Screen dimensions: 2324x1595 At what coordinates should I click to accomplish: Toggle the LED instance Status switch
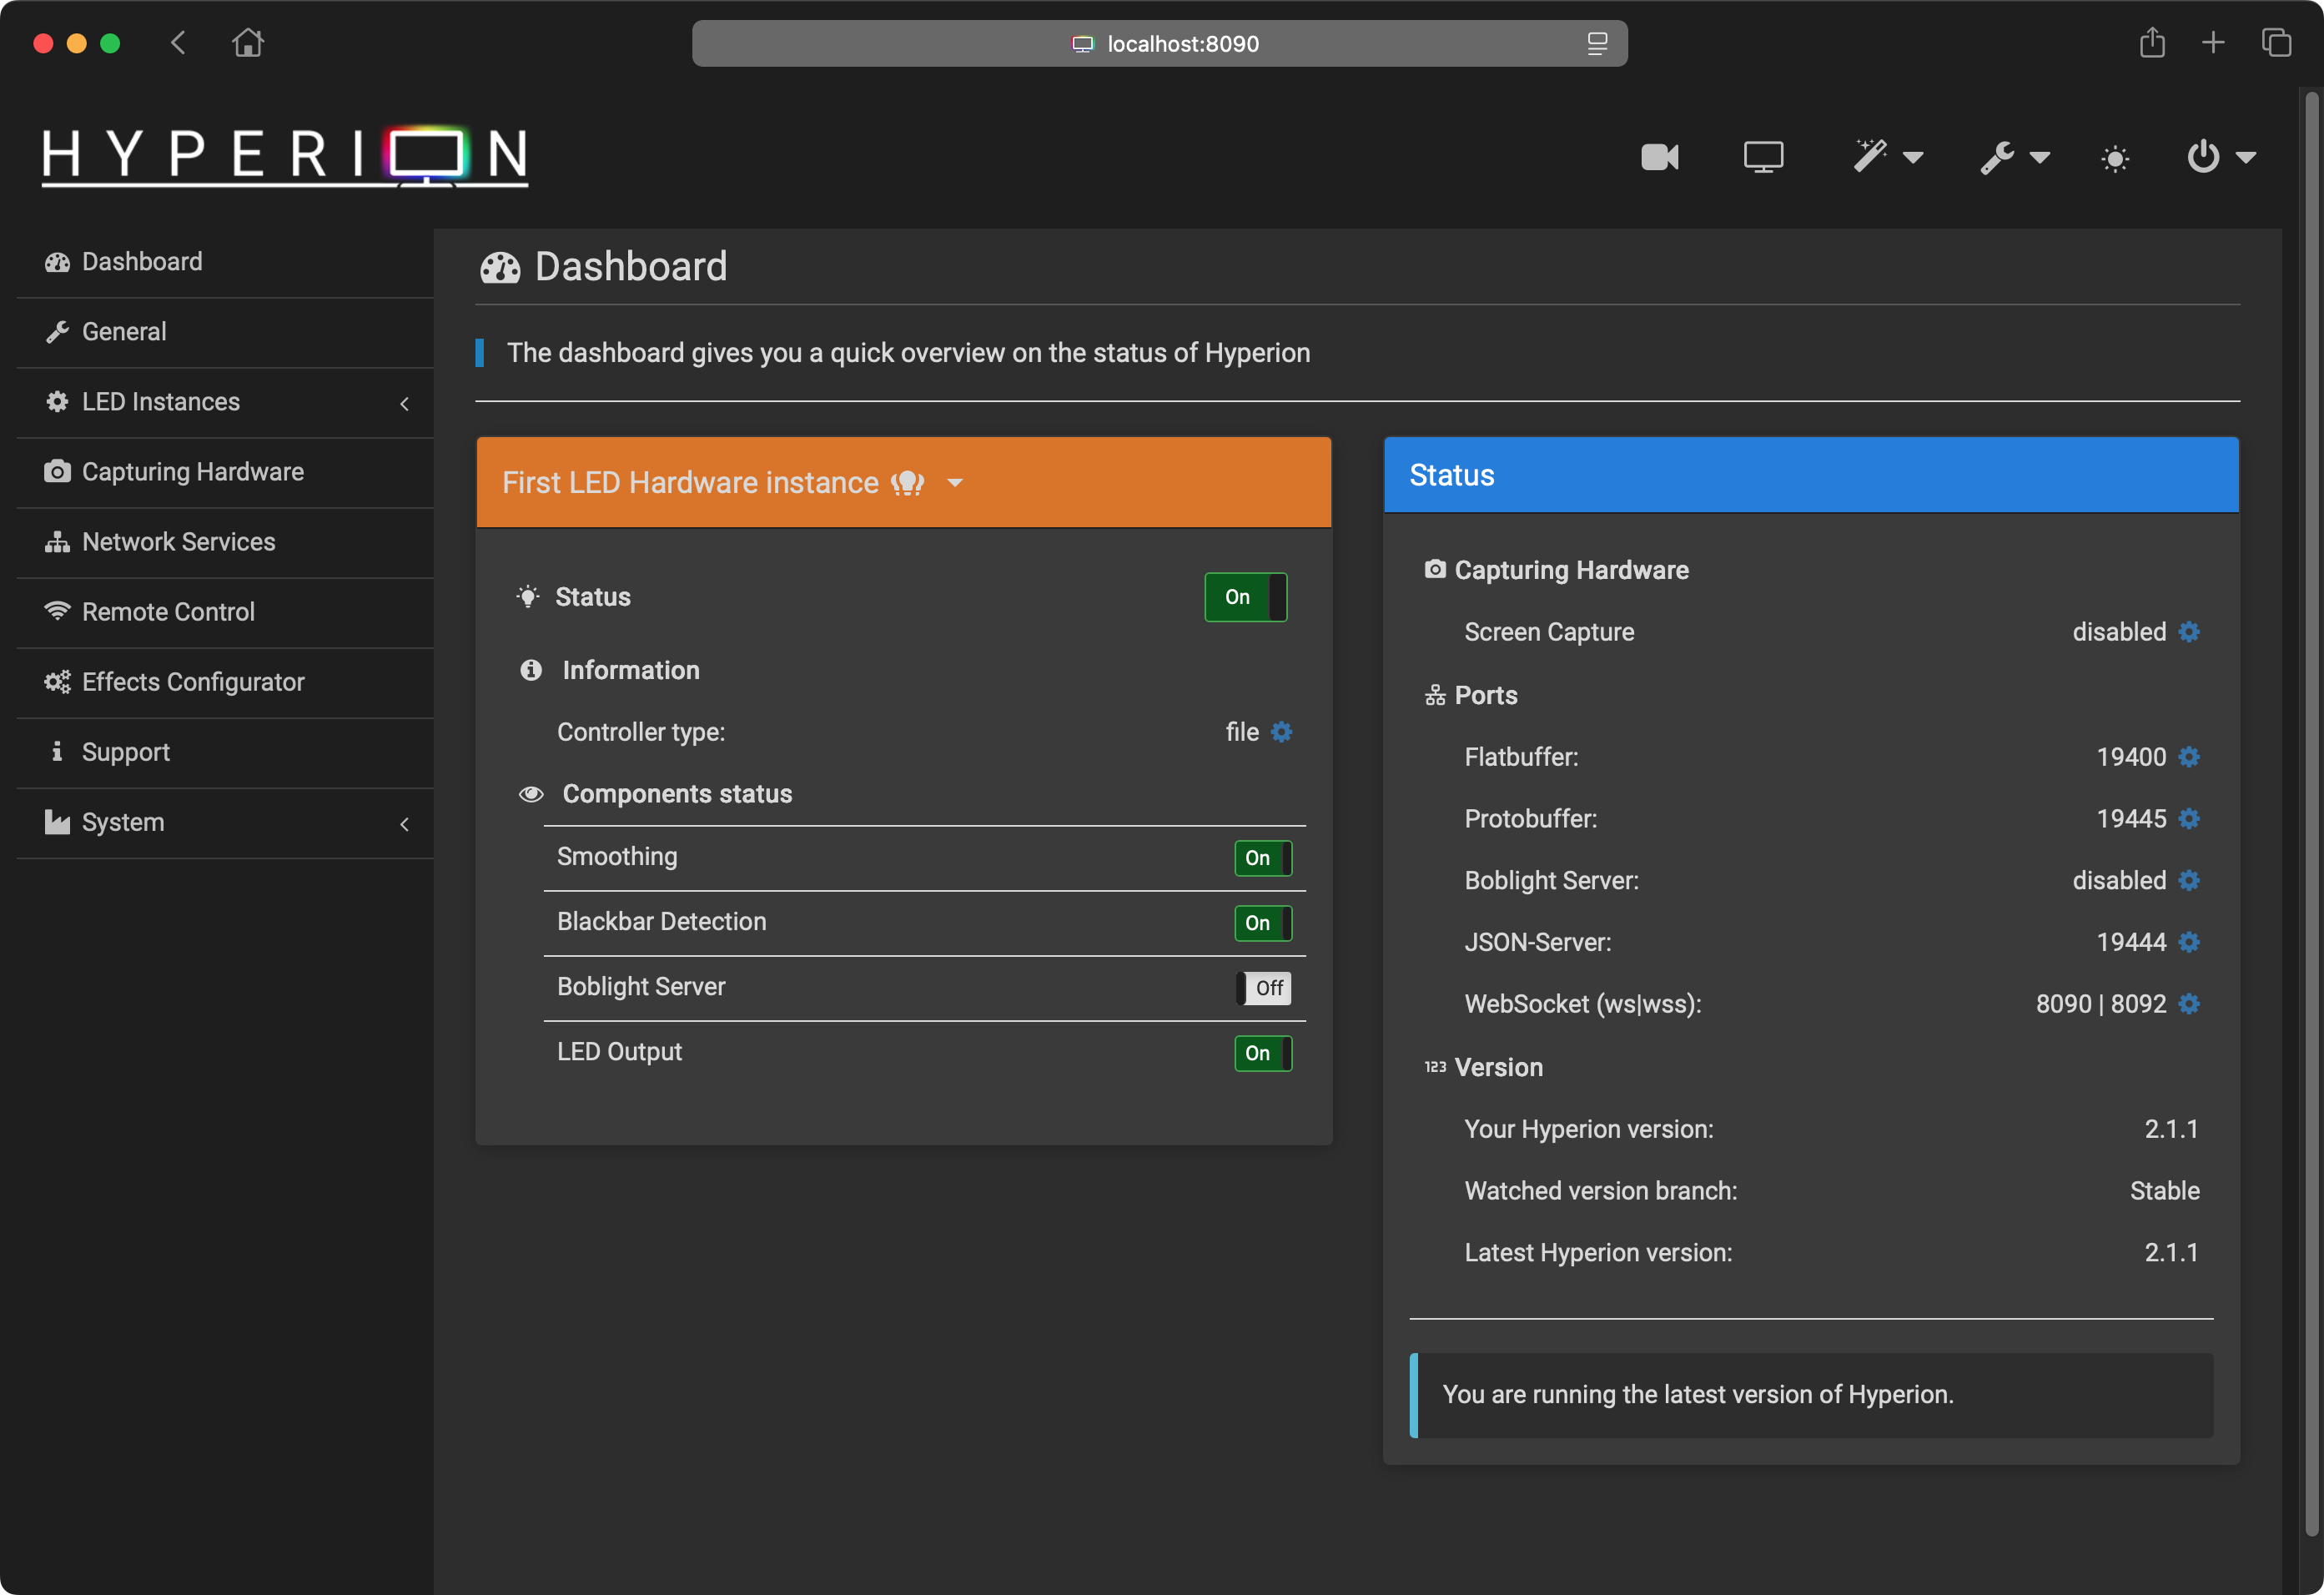pos(1245,597)
